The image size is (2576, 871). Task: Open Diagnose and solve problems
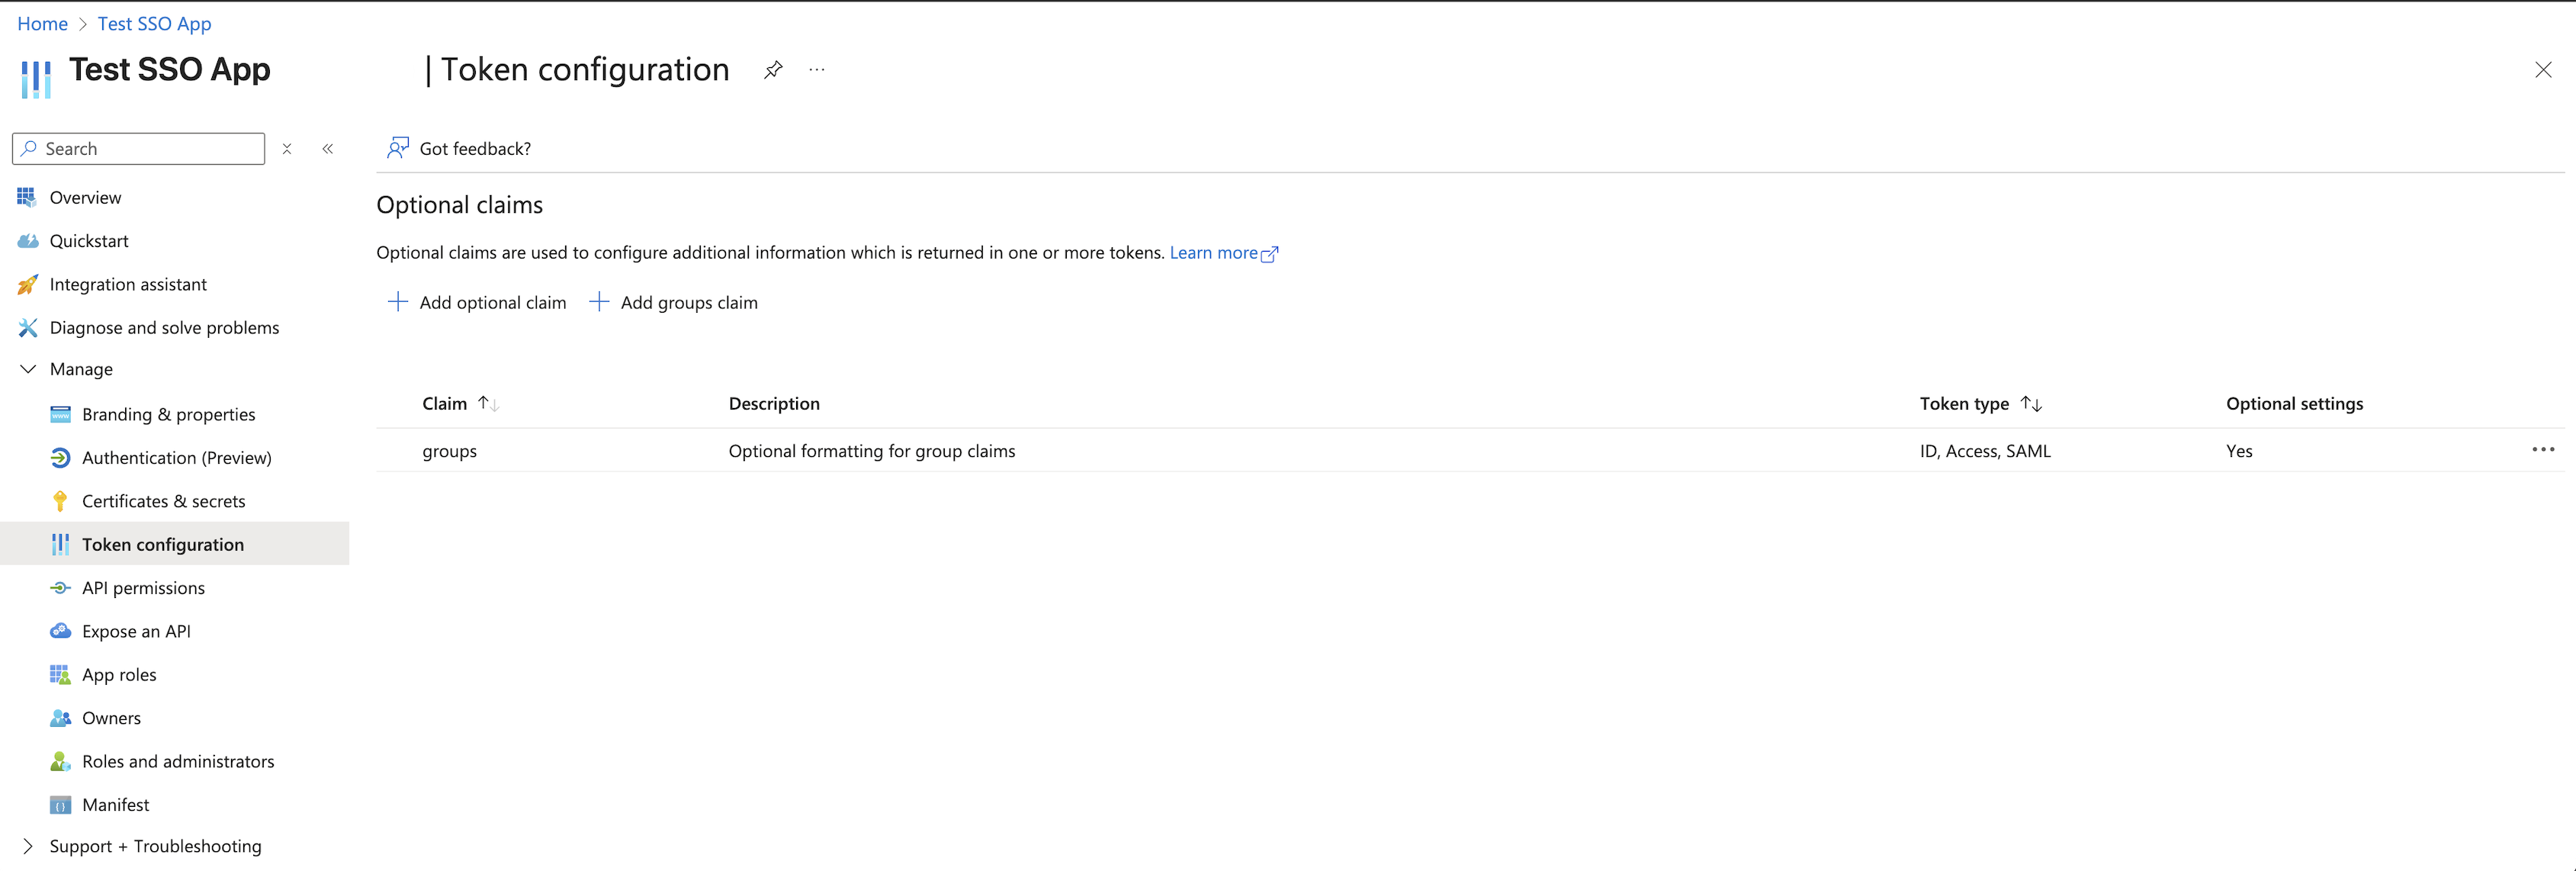tap(164, 328)
